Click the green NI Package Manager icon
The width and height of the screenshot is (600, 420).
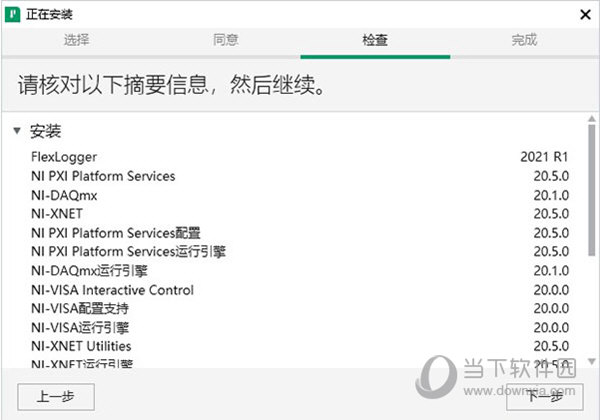coord(12,15)
